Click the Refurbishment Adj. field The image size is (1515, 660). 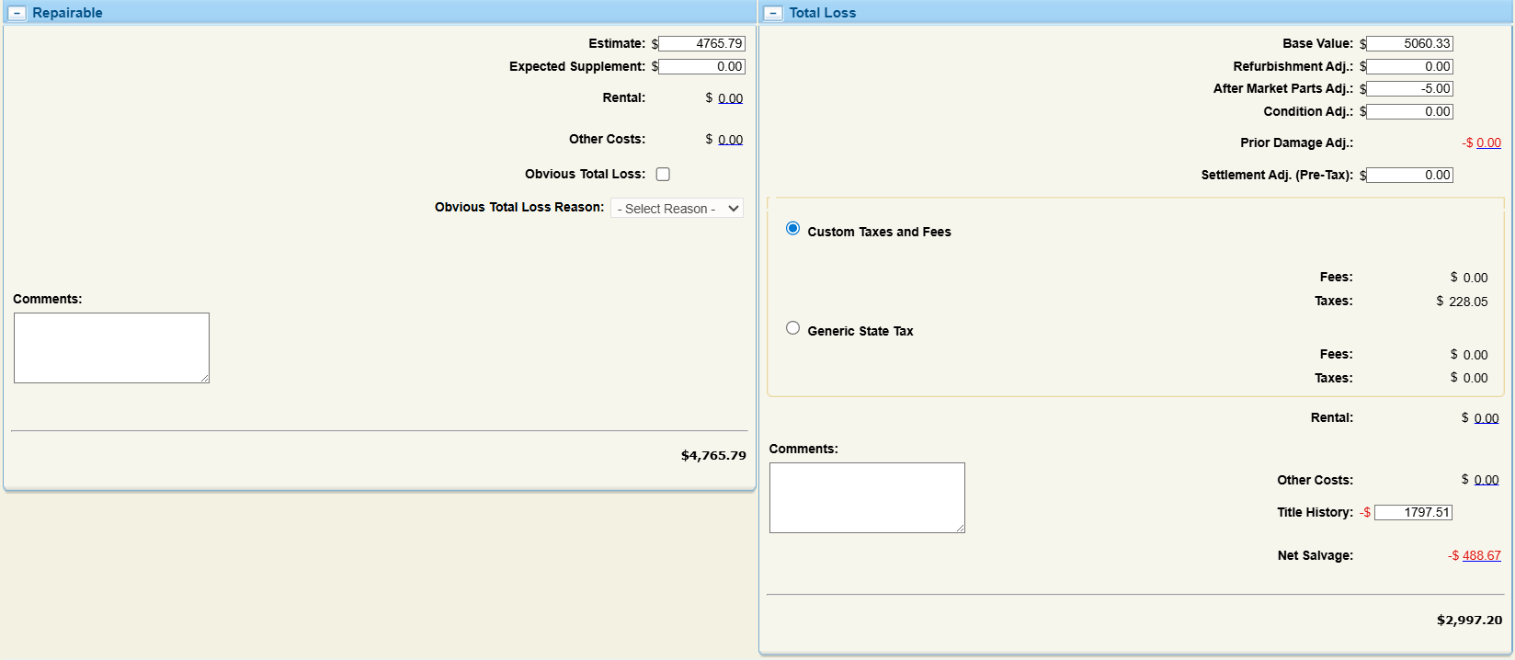[x=1409, y=67]
